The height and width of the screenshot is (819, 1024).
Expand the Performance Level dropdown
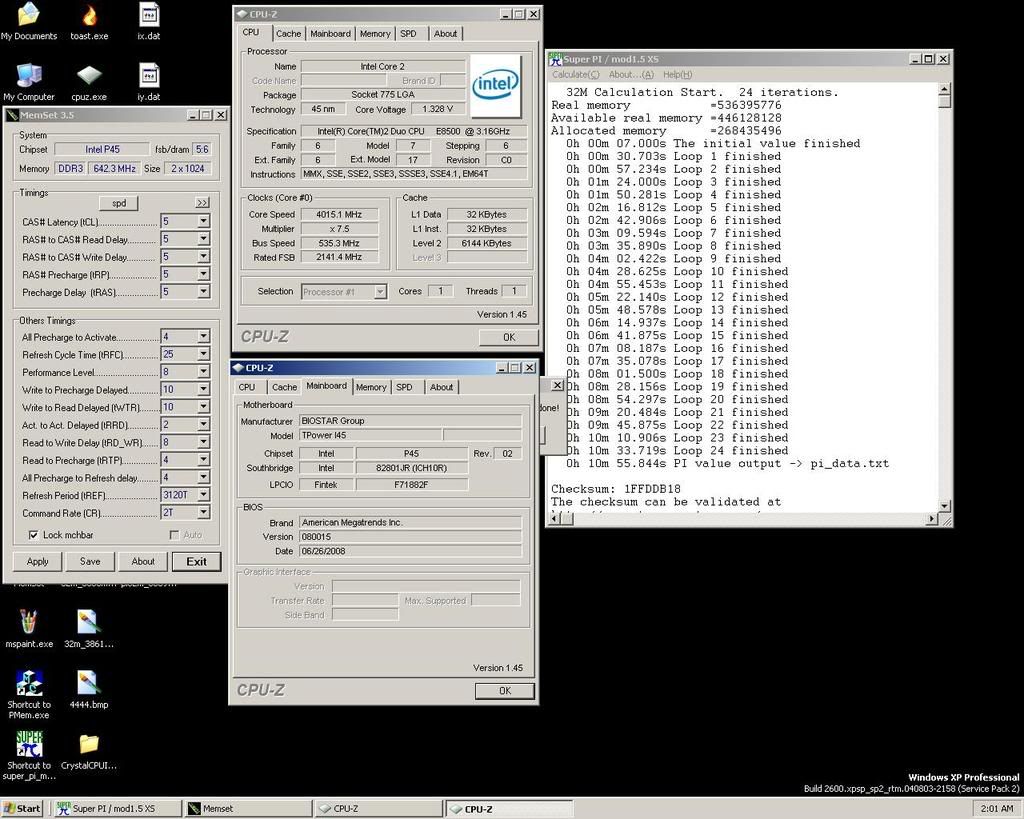[204, 372]
